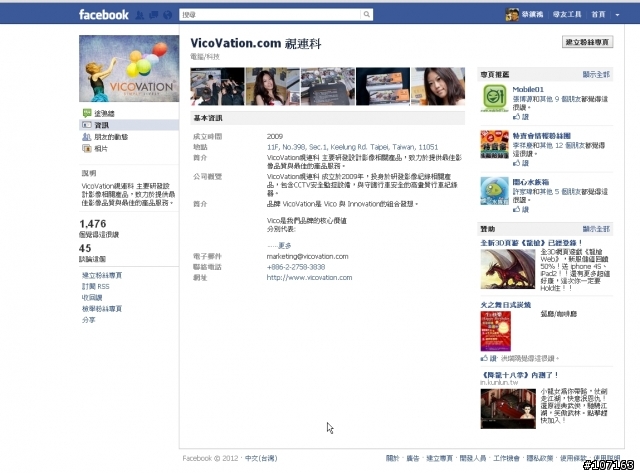640x473 pixels.
Task: Open second photo thumbnail of woman in white
Action: pyautogui.click(x=272, y=87)
